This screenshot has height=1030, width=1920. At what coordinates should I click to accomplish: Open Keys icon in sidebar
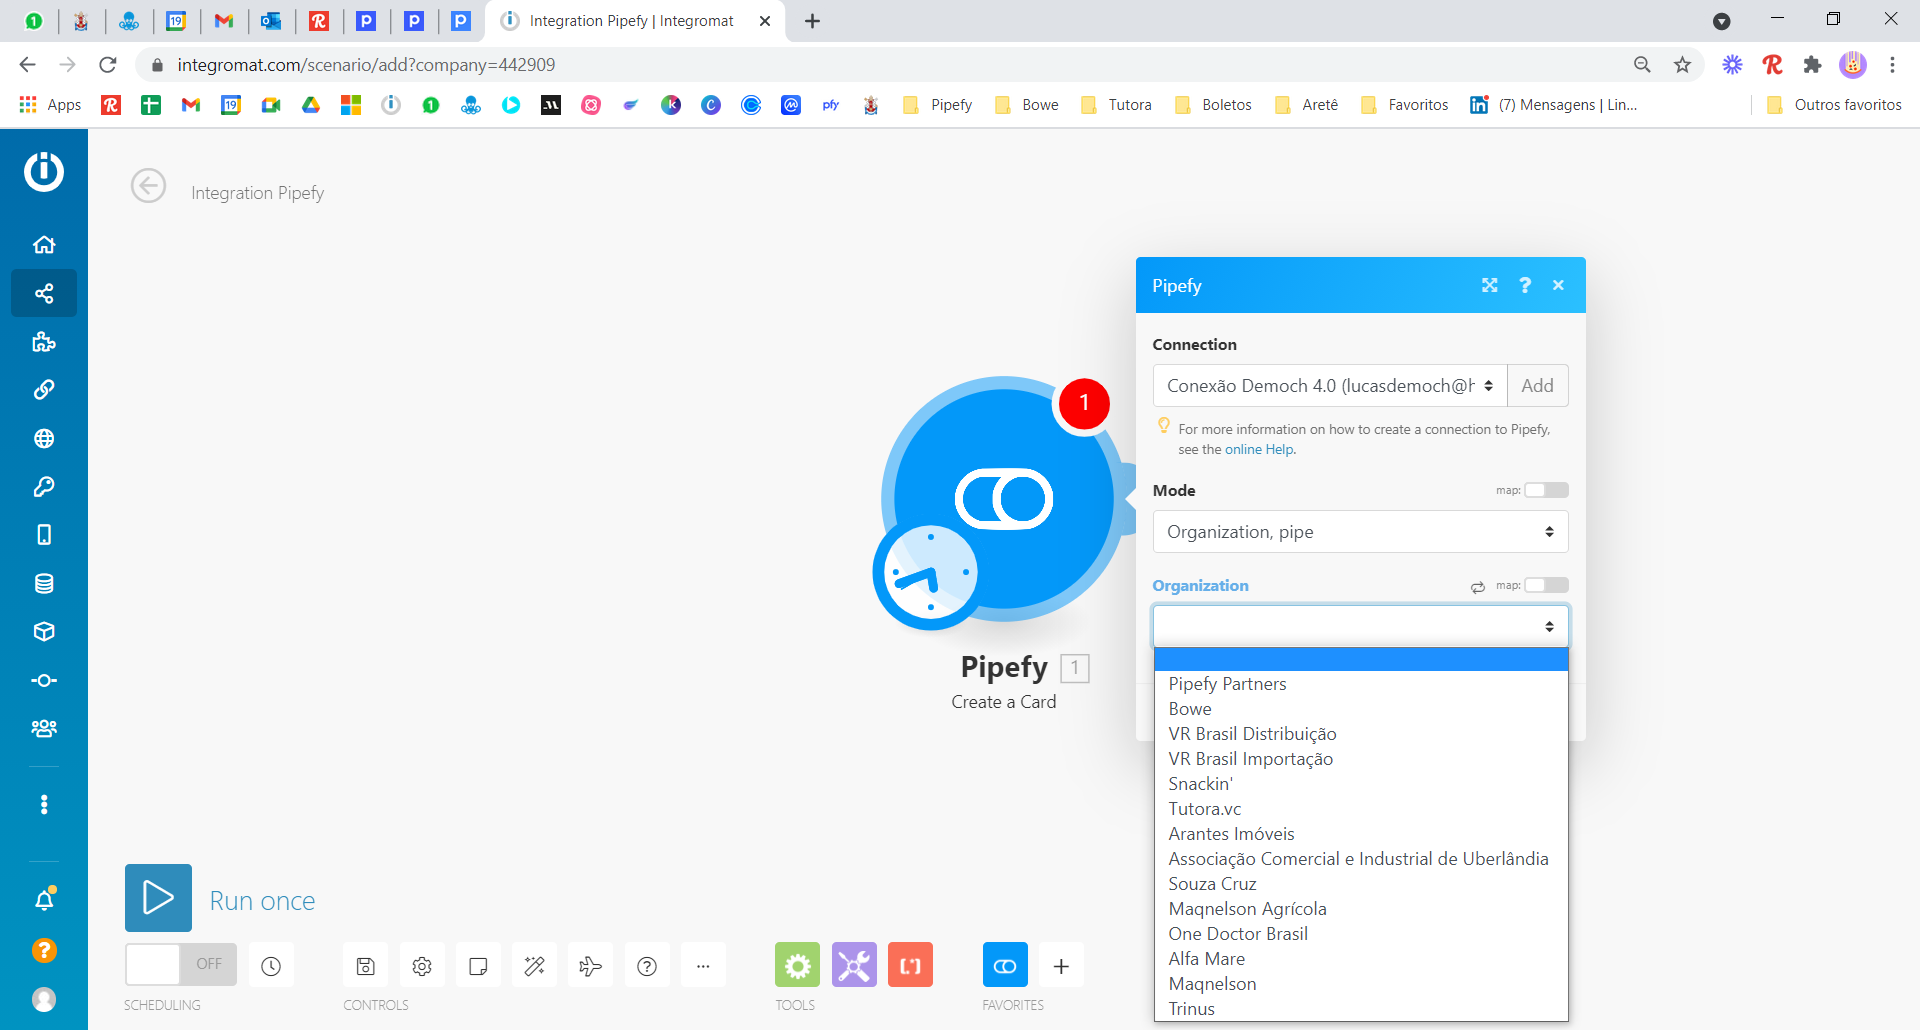pos(44,487)
